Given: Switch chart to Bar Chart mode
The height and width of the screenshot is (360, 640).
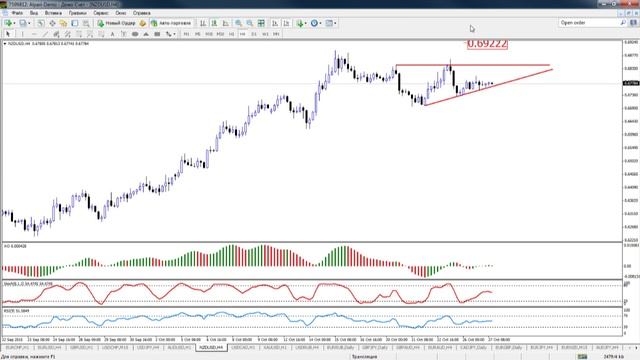Looking at the screenshot, I should click(203, 23).
